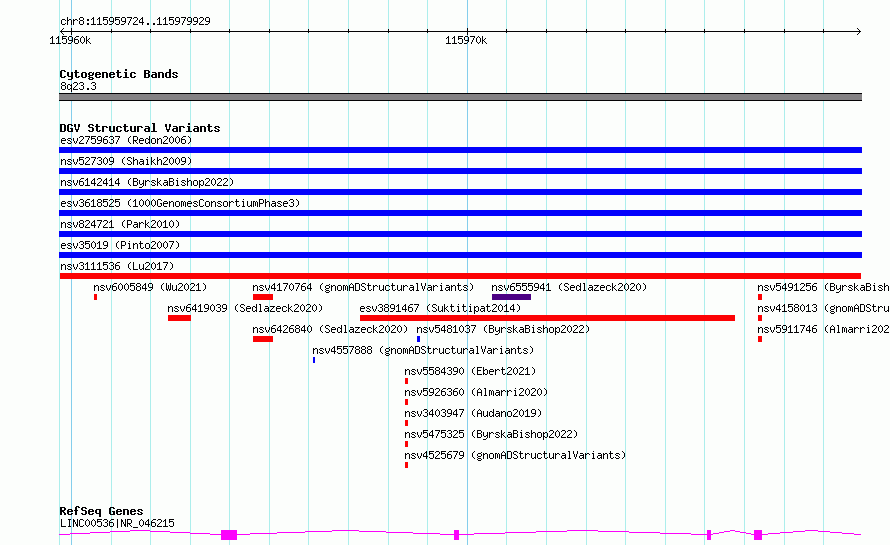Viewport: 890px width, 545px height.
Task: Click the nsv527309 (Shaikh2009) variant label
Action: (x=126, y=161)
